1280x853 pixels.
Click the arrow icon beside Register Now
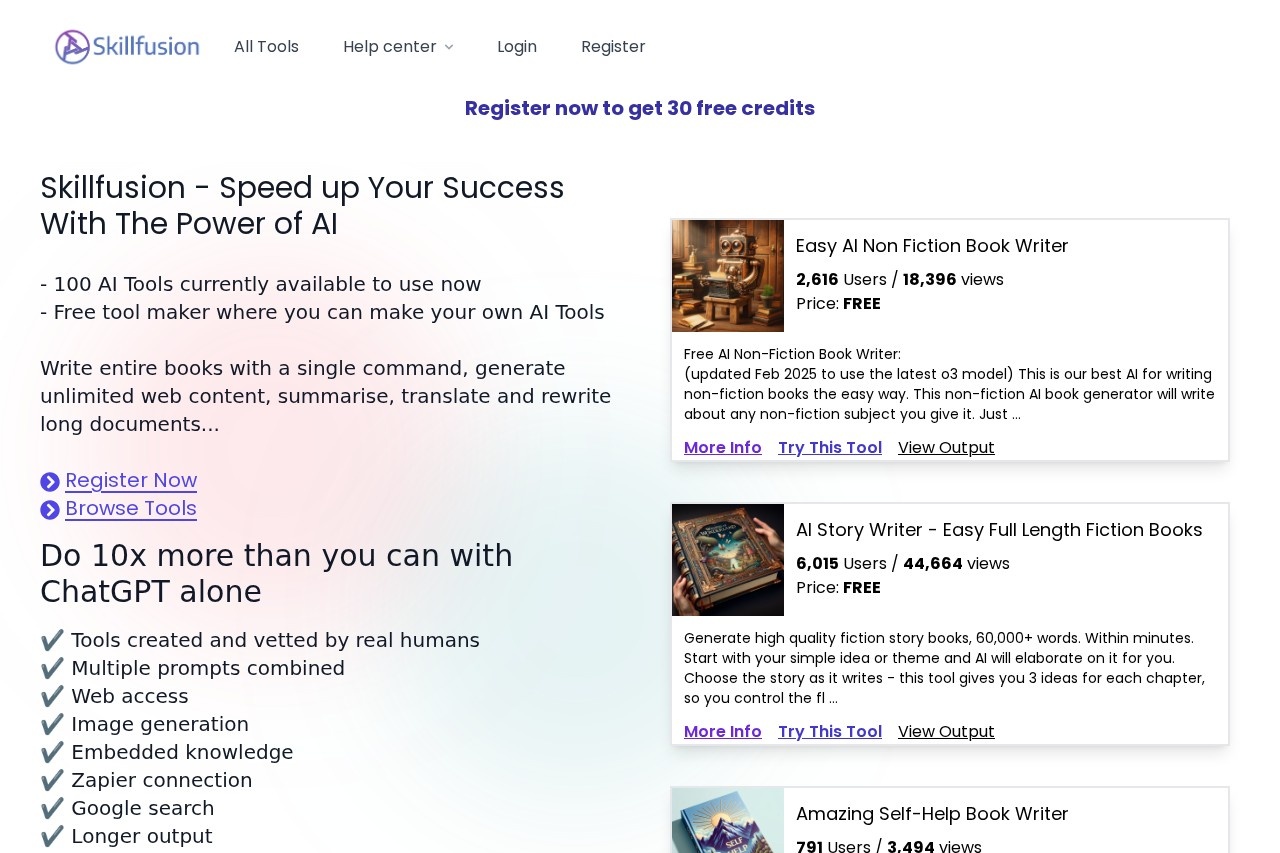pyautogui.click(x=50, y=482)
